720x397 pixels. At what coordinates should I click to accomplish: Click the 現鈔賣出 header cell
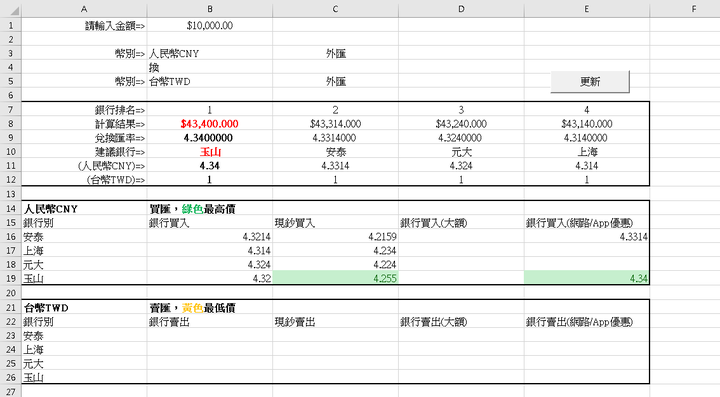click(335, 322)
